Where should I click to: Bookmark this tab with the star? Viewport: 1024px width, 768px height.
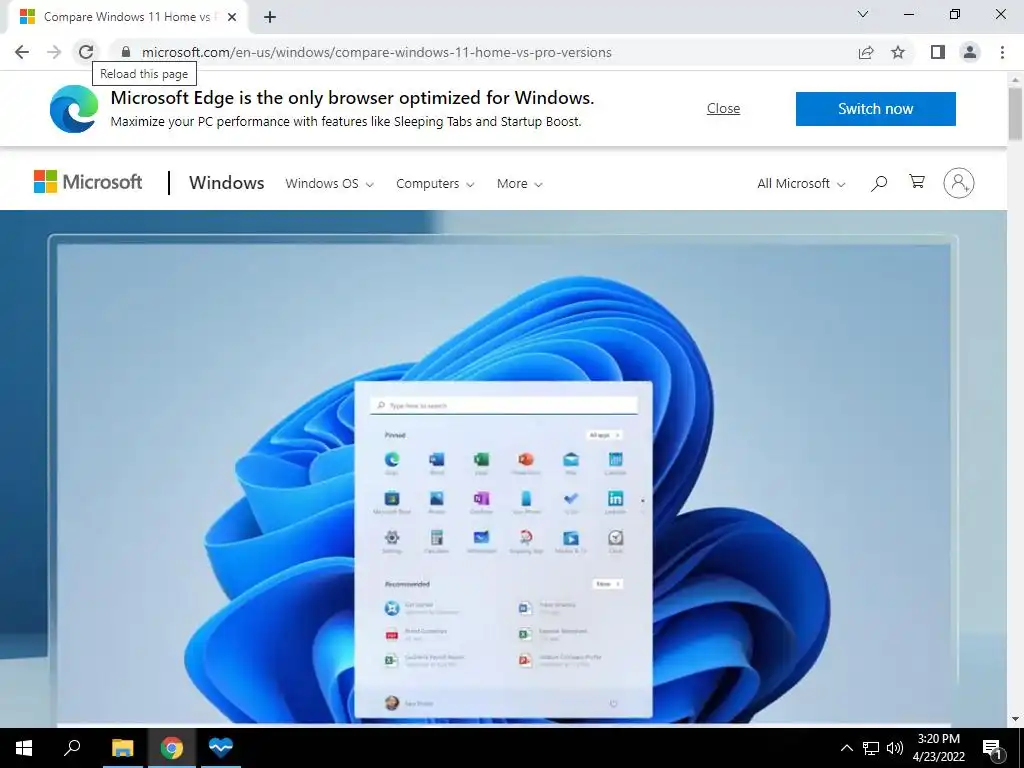pyautogui.click(x=898, y=52)
